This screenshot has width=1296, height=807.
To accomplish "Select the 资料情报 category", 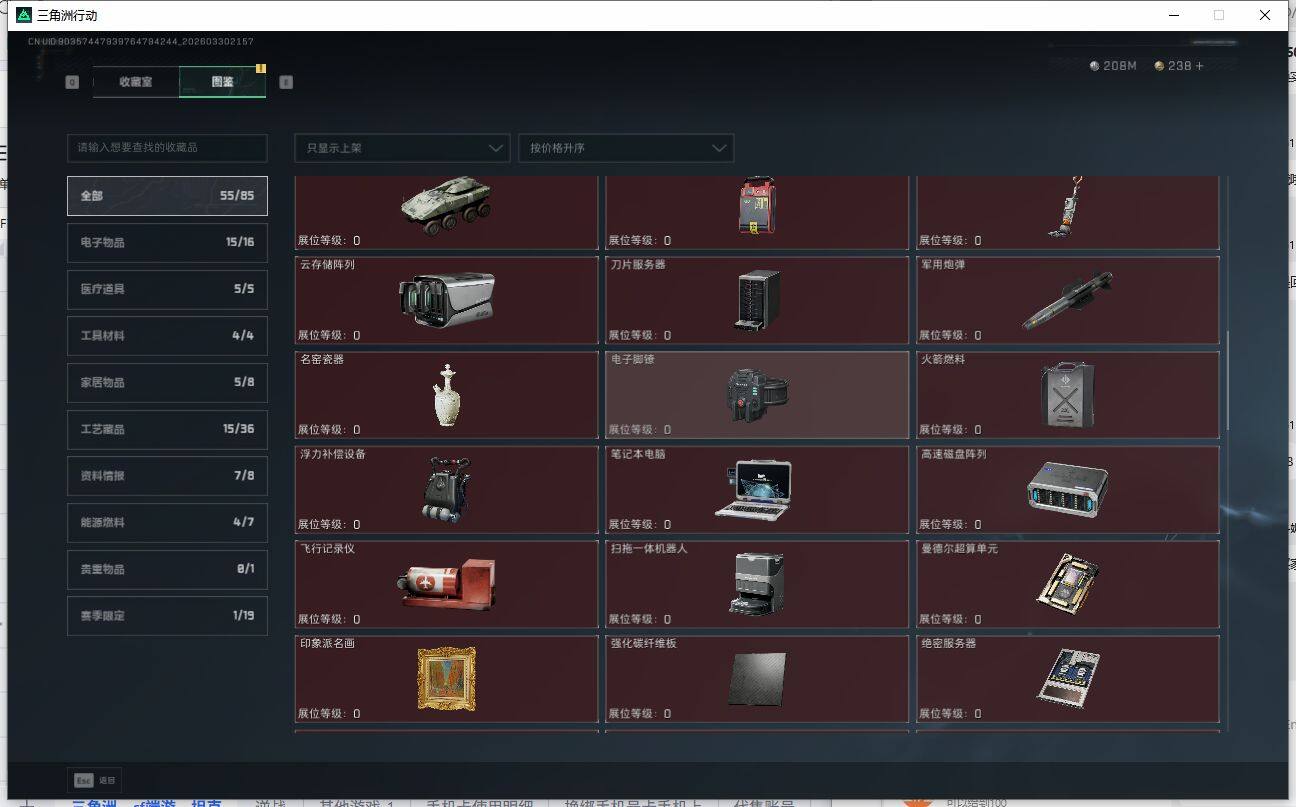I will (167, 476).
